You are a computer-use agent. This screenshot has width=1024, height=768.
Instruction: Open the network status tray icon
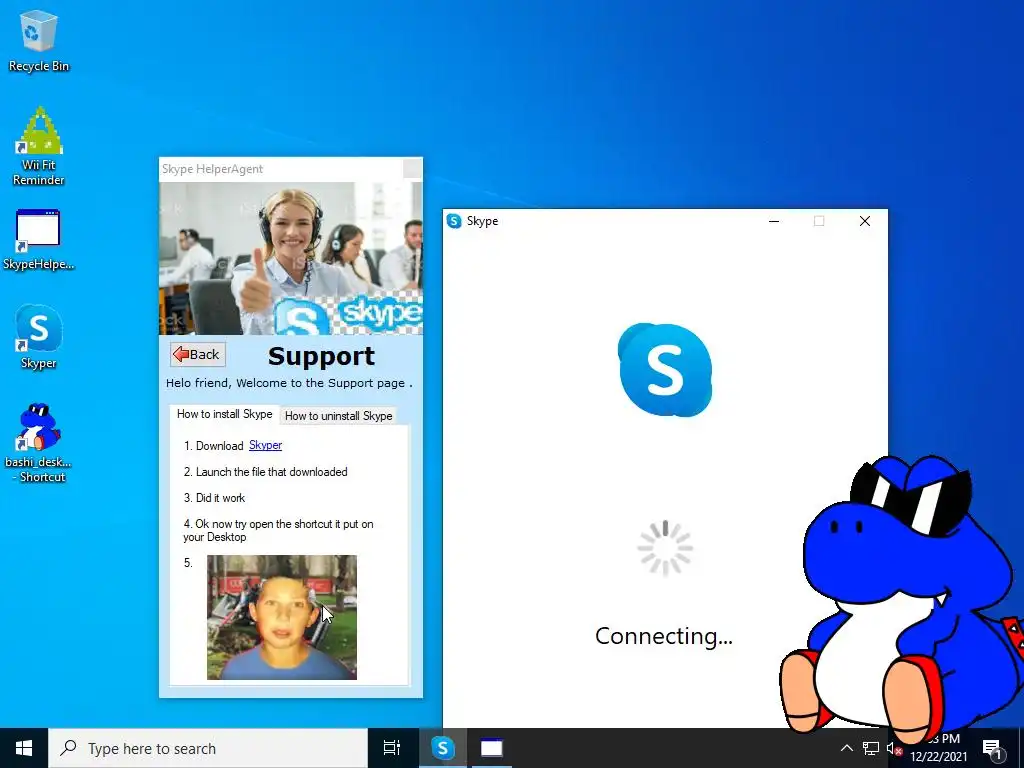tap(871, 748)
